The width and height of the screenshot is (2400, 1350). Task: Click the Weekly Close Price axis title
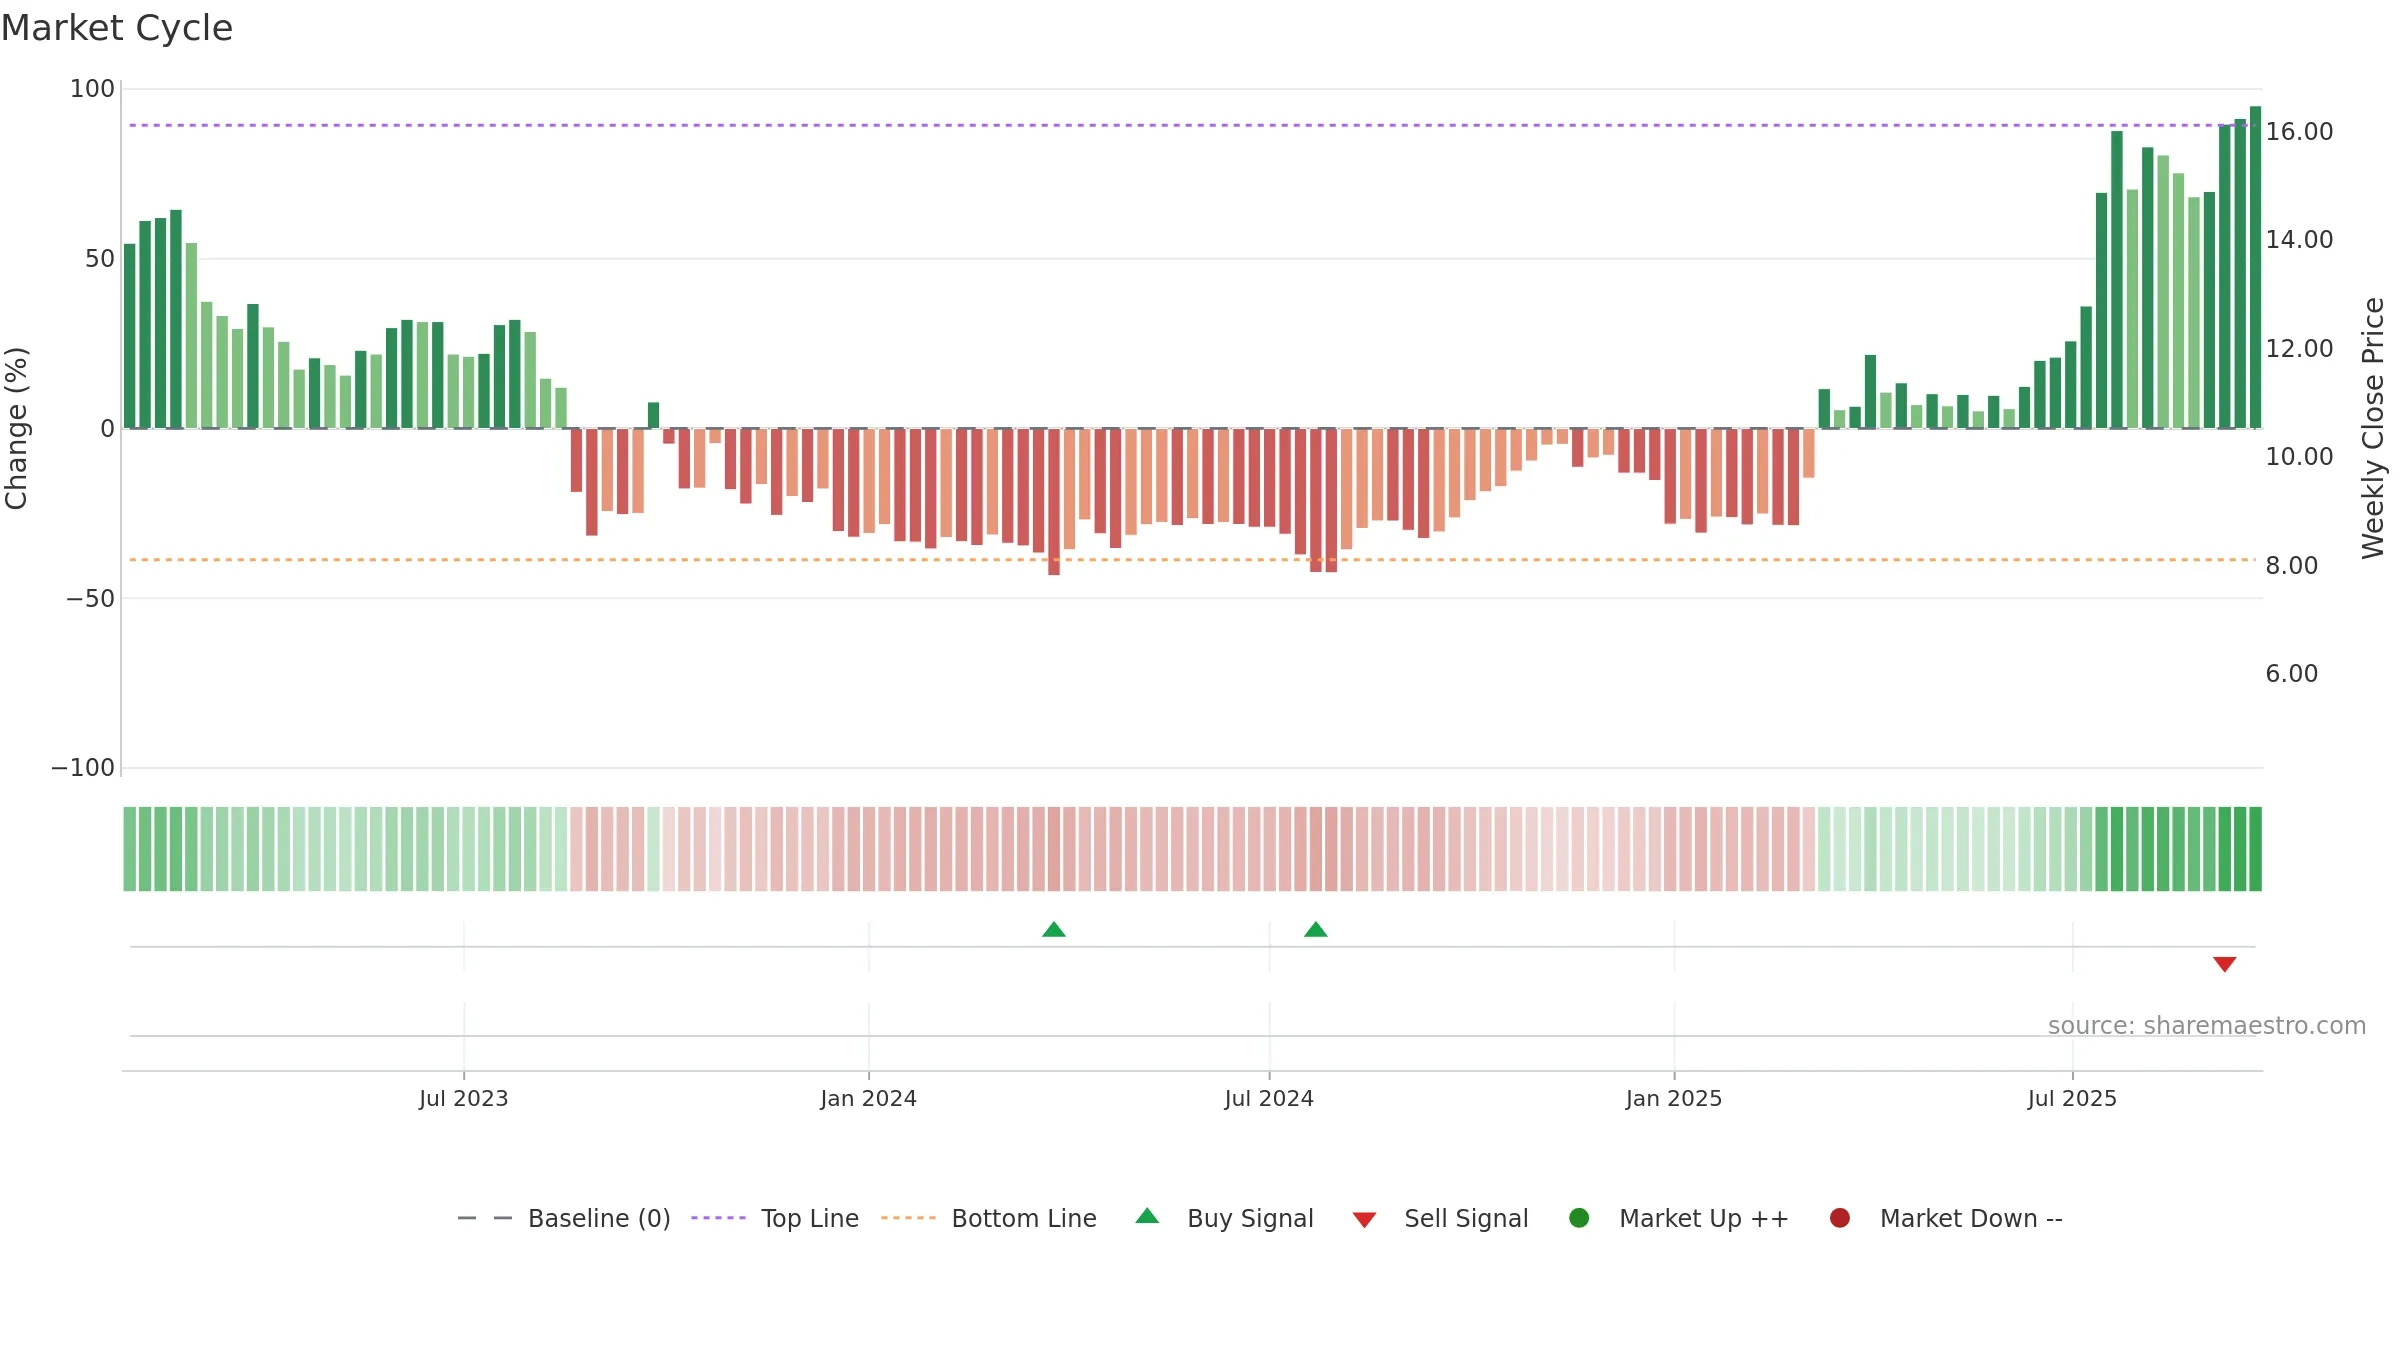point(2373,428)
